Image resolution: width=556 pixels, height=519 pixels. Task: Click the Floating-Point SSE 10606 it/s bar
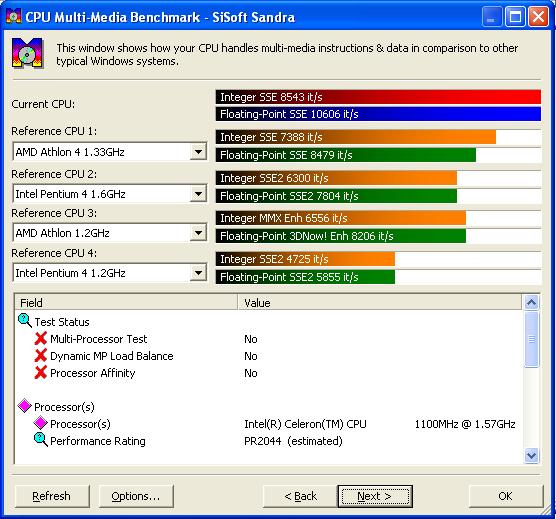(378, 114)
